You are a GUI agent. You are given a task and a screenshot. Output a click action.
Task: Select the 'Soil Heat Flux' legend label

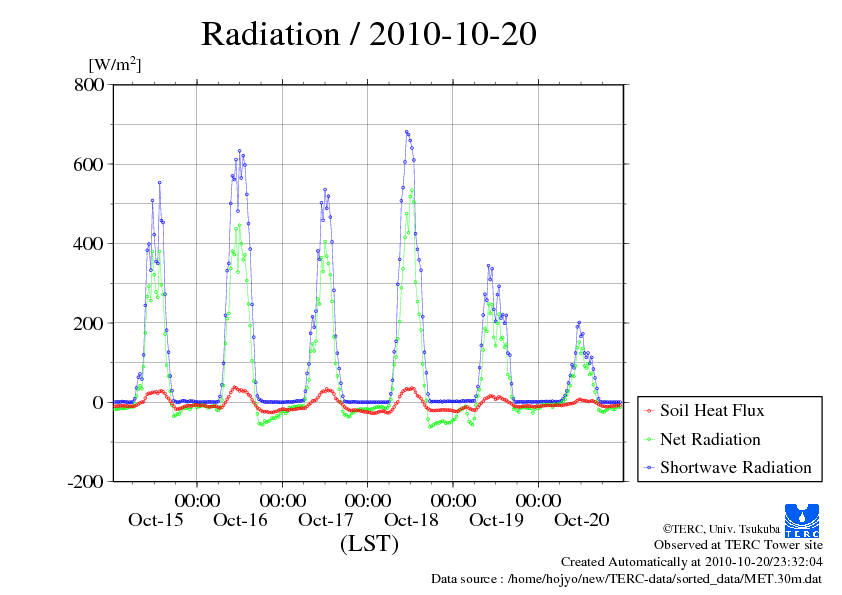[x=712, y=411]
